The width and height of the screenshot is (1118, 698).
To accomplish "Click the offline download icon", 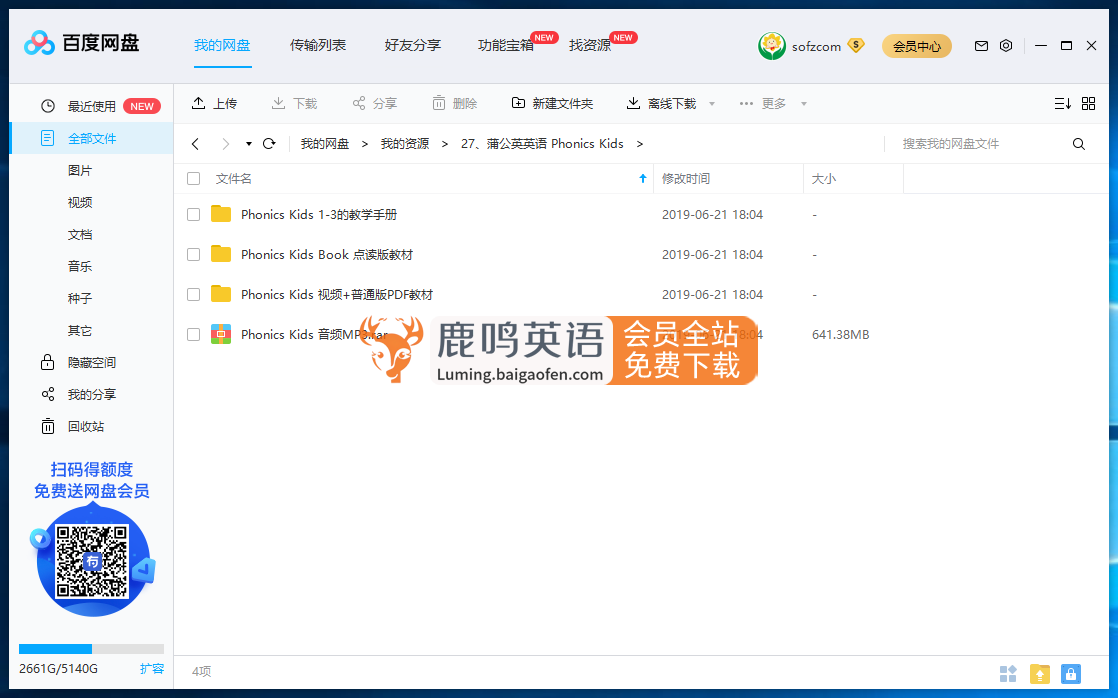I will [x=633, y=103].
